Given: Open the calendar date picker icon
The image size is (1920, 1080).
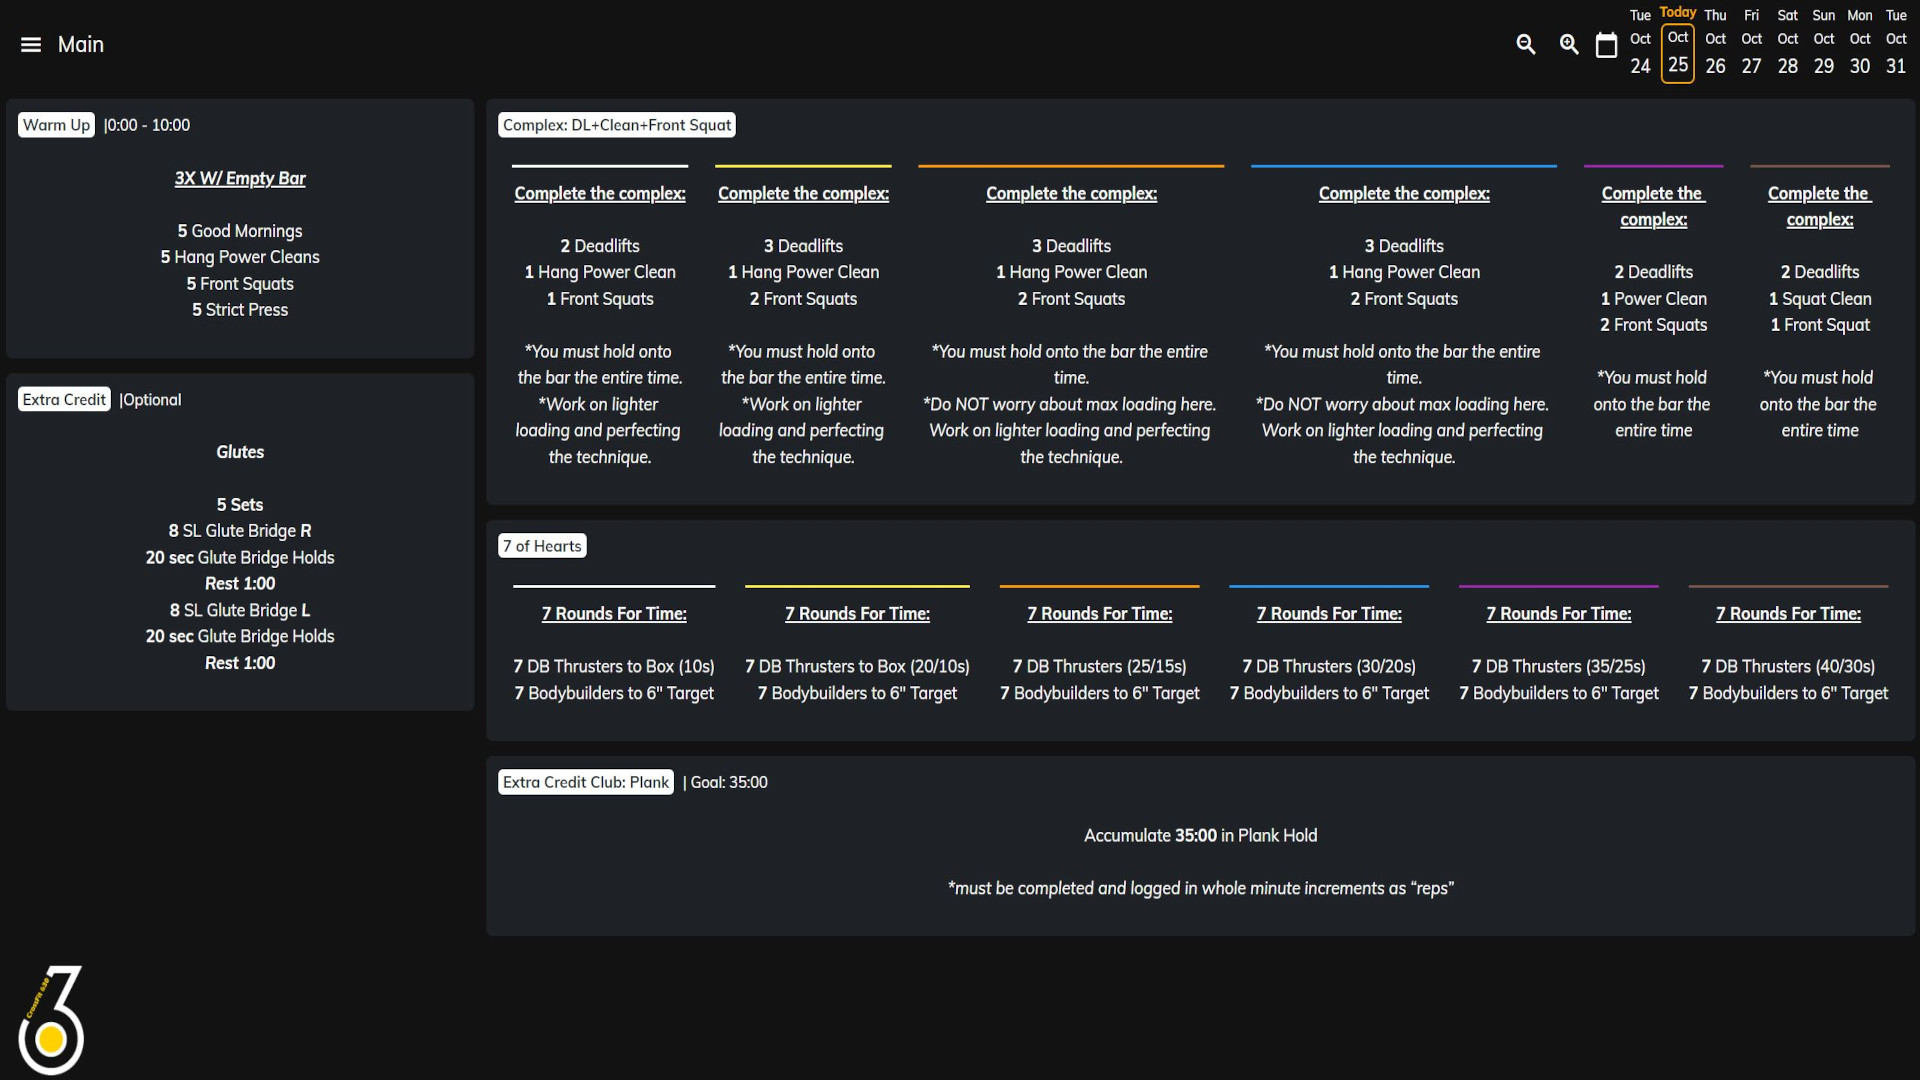Looking at the screenshot, I should tap(1607, 44).
